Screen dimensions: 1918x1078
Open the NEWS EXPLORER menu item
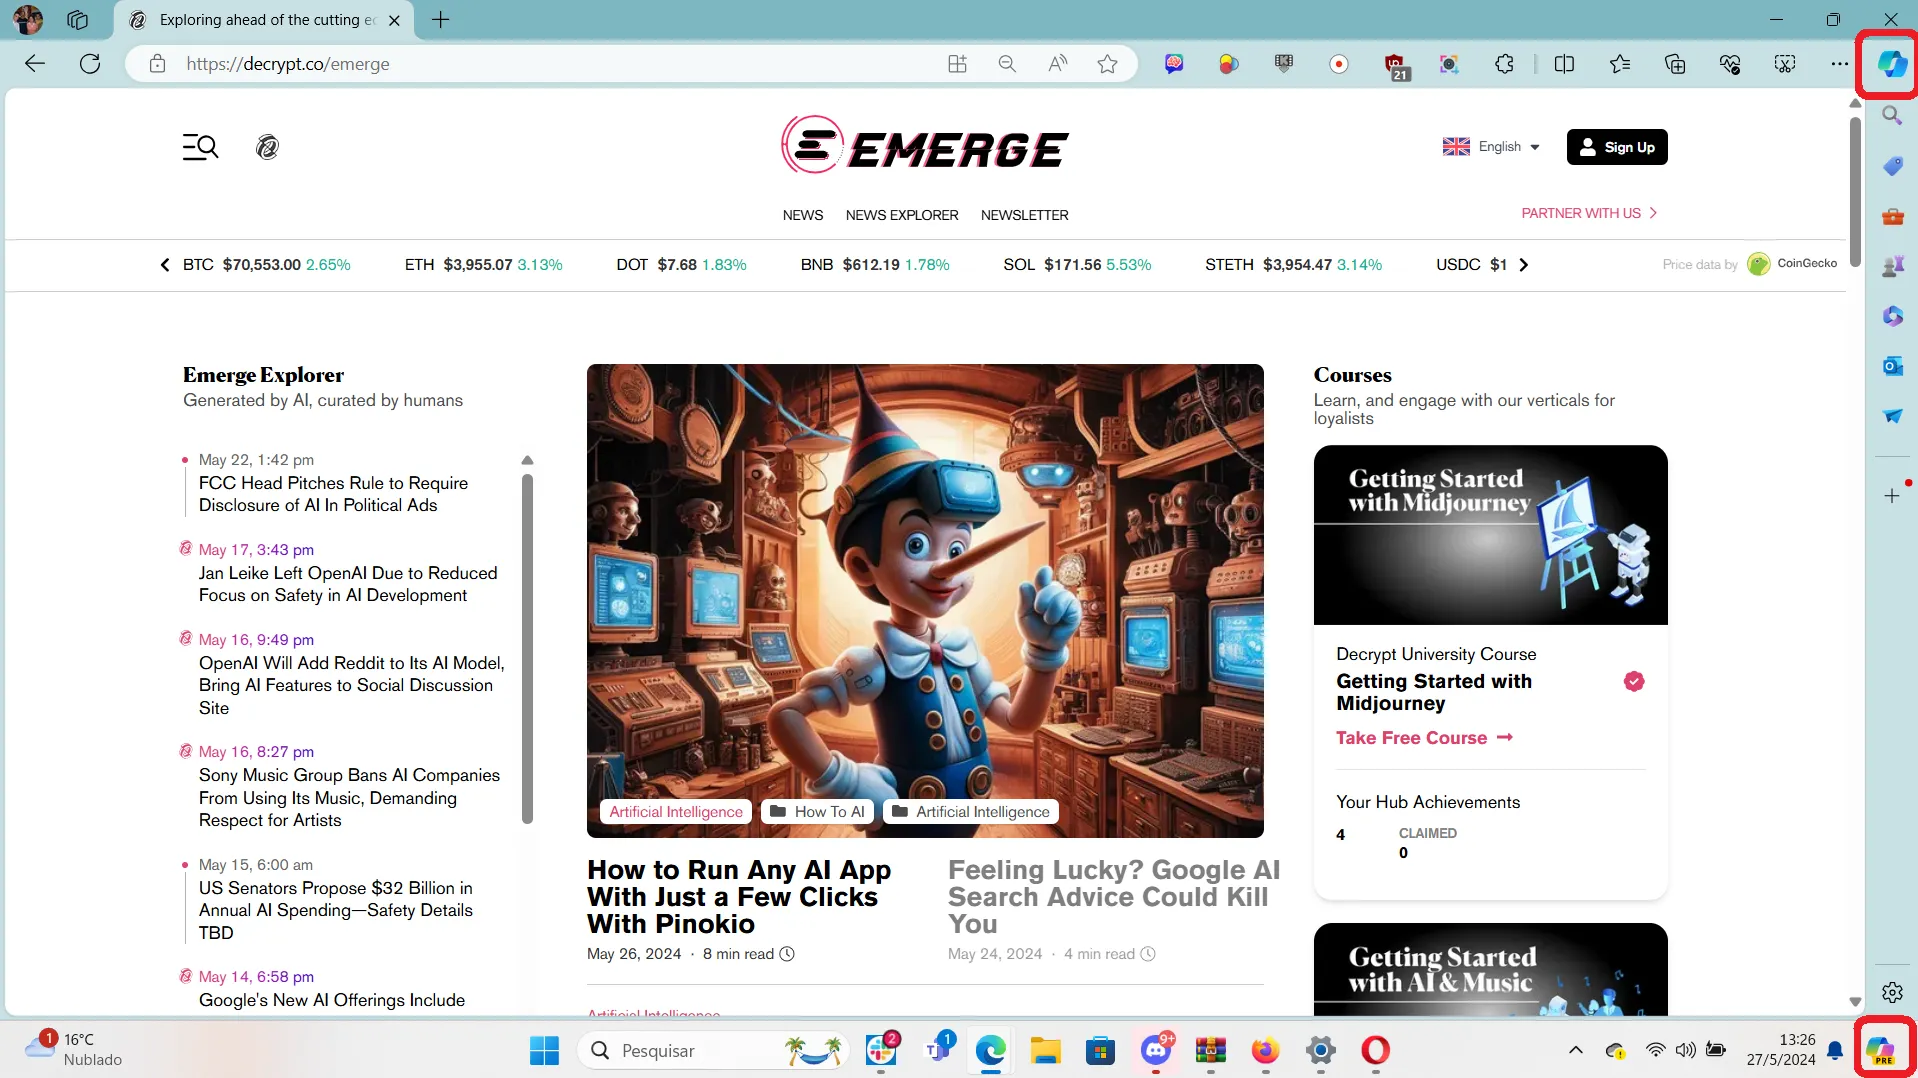point(901,215)
